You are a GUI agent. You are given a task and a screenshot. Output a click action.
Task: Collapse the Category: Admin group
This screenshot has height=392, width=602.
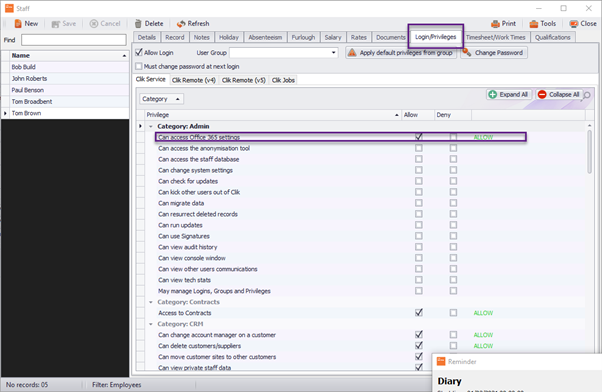click(151, 126)
